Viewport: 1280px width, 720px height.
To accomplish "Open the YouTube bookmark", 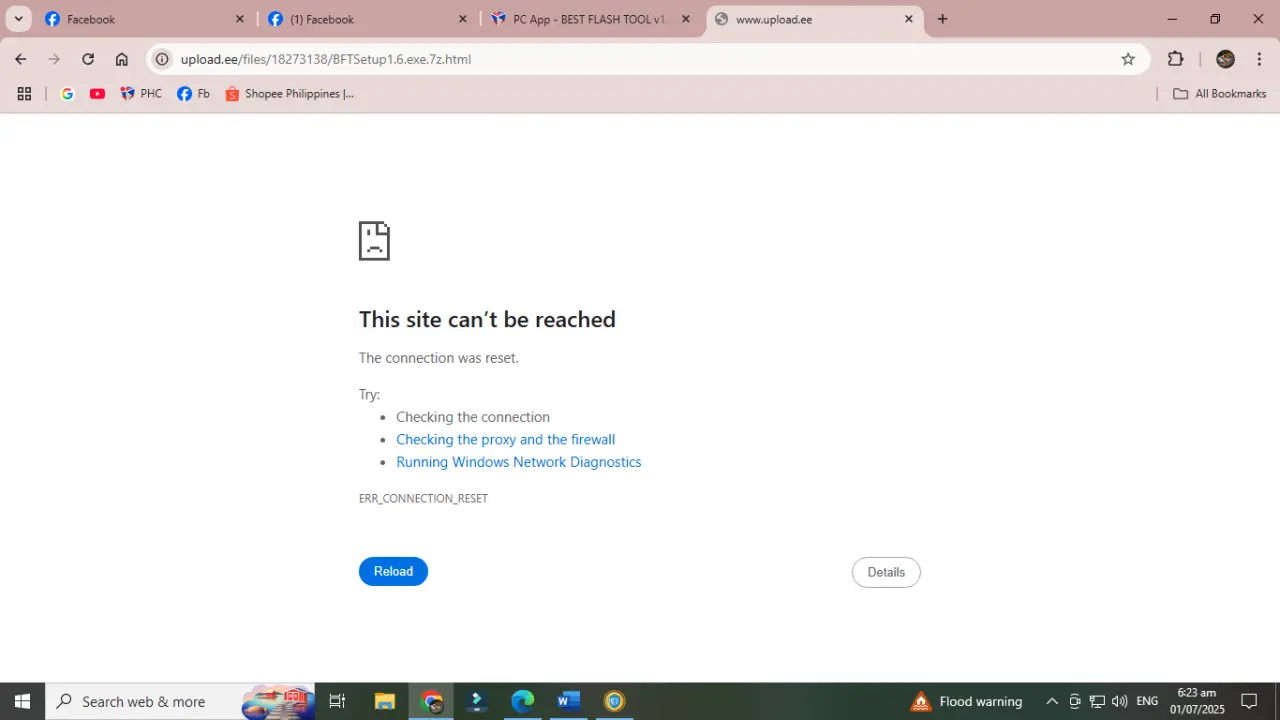I will [97, 94].
